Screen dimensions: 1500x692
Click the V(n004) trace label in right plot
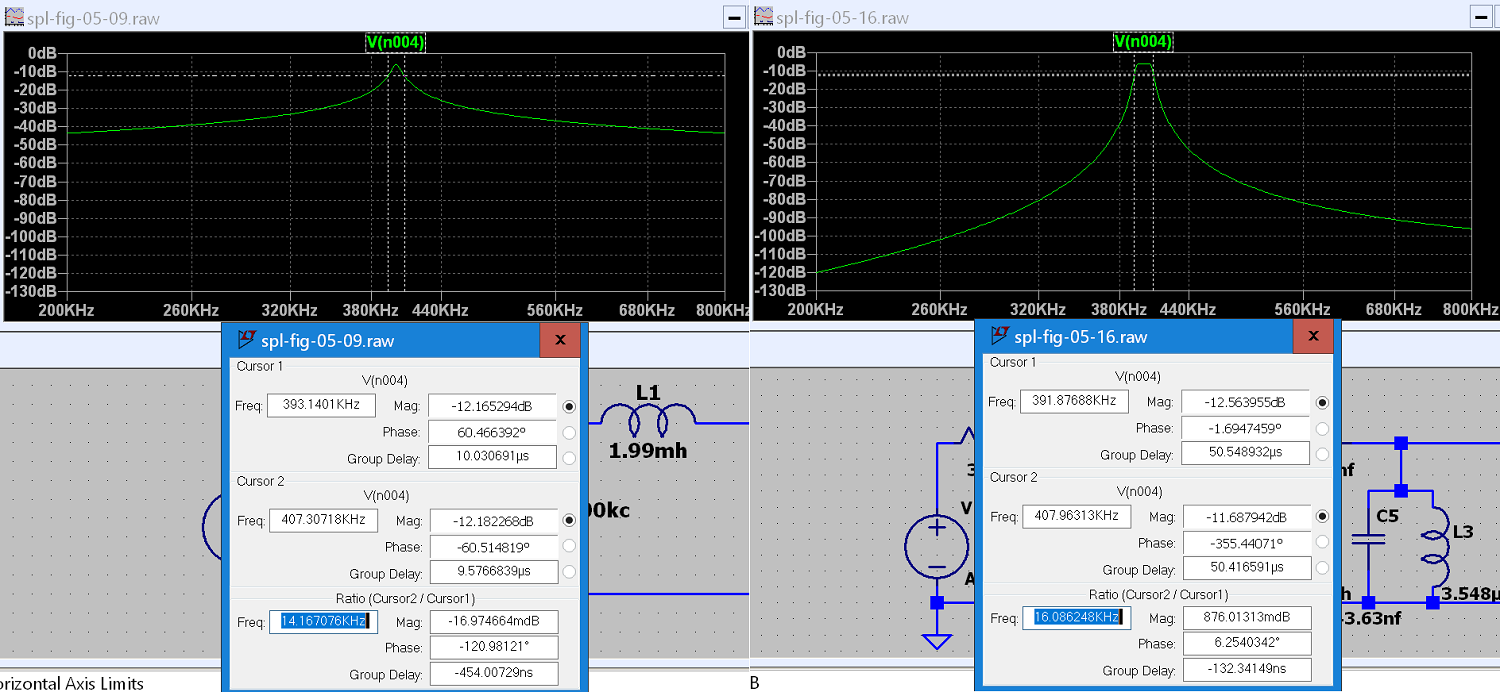pyautogui.click(x=1142, y=42)
